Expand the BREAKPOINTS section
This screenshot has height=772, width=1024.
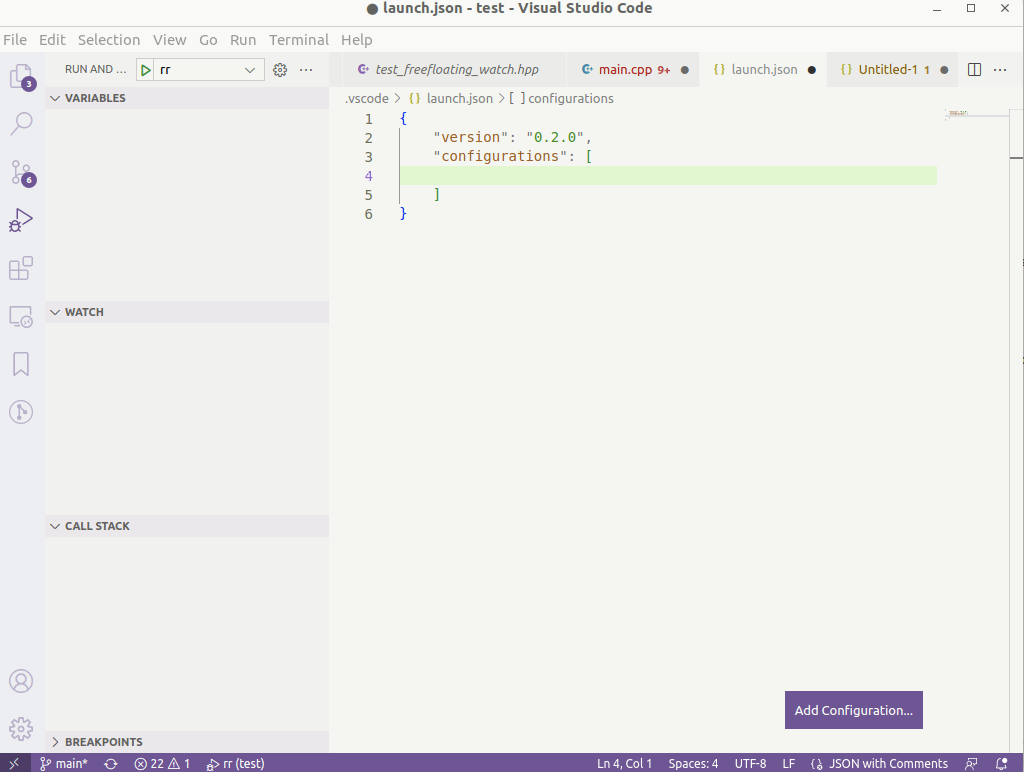[x=103, y=742]
